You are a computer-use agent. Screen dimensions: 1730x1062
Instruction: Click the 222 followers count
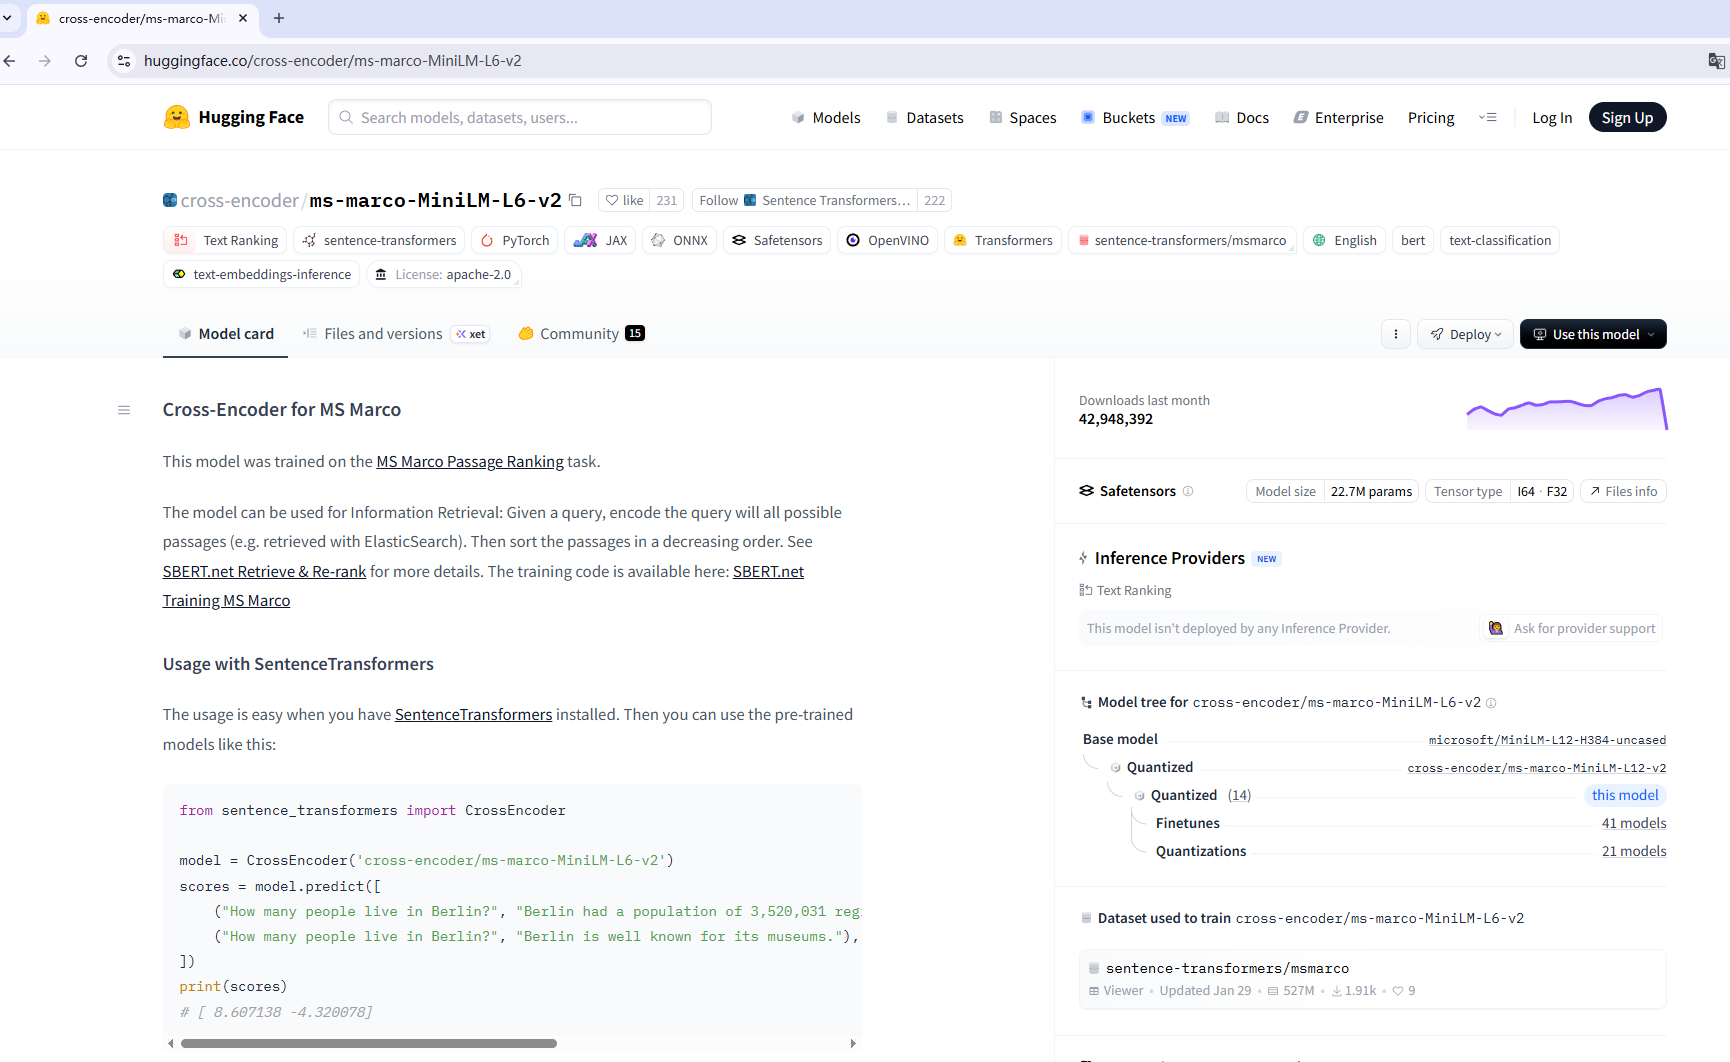935,200
